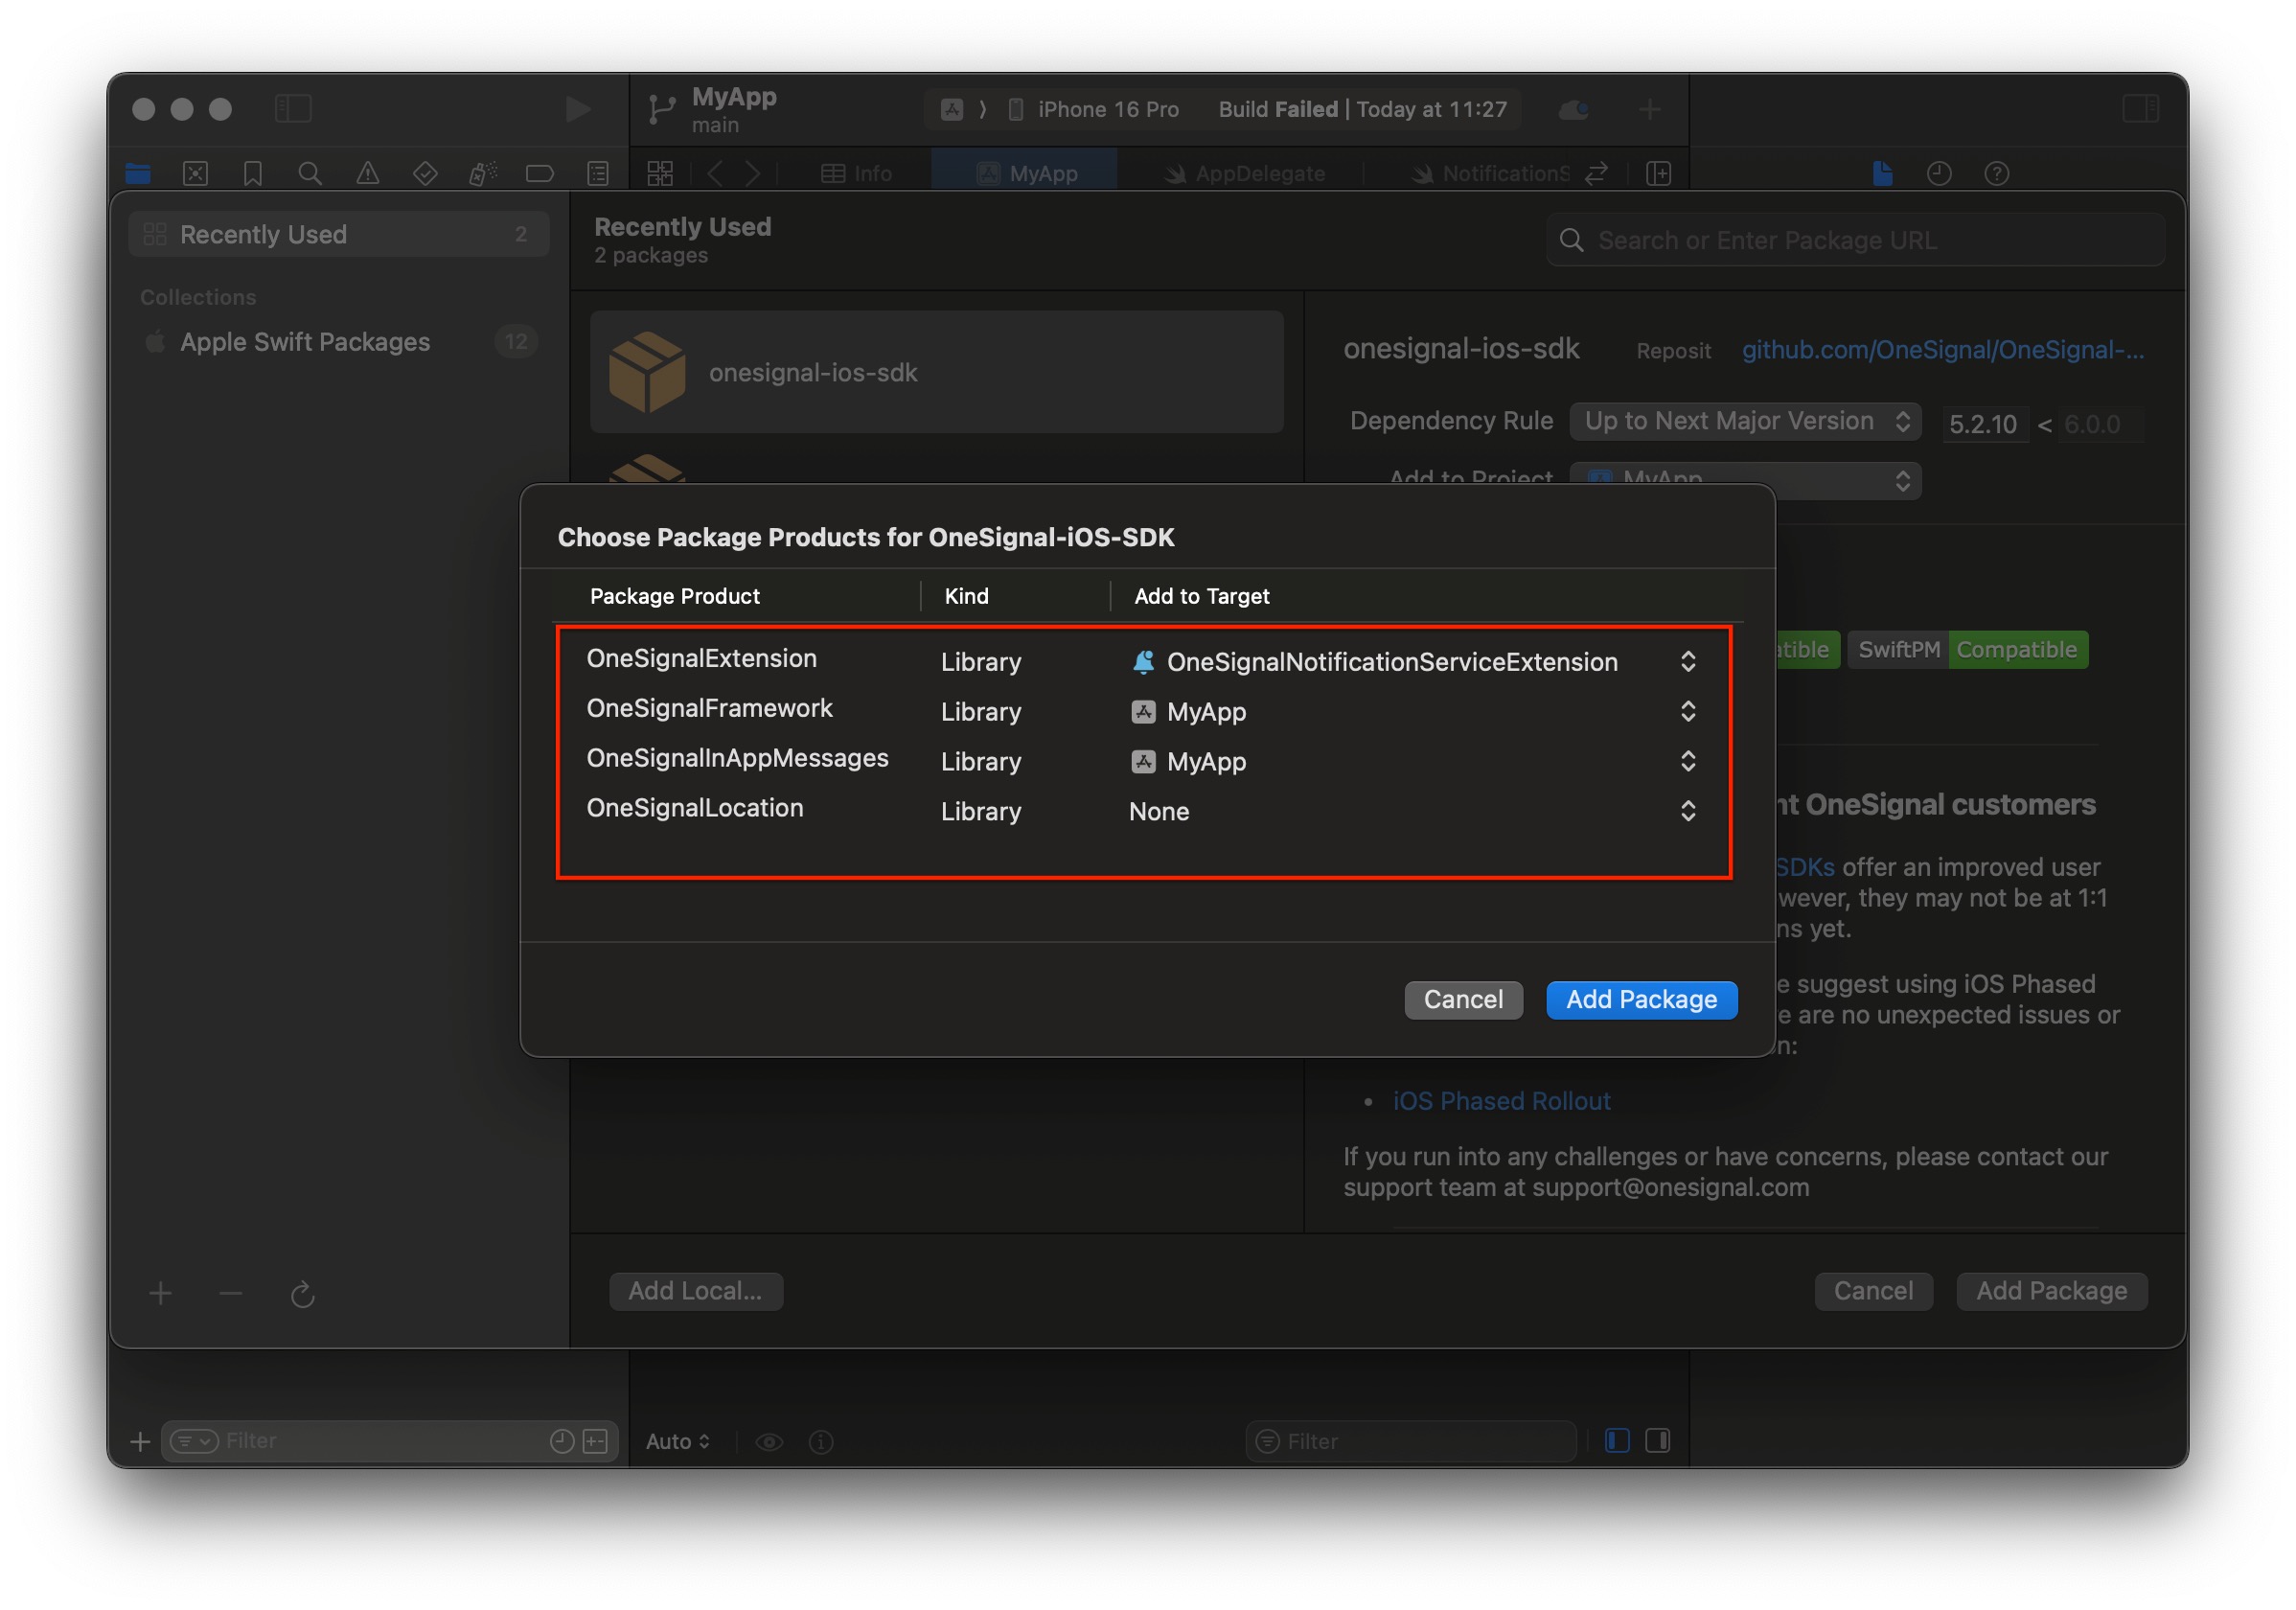Select iPhone 16 Pro run destination
The width and height of the screenshot is (2296, 1610).
[x=1094, y=109]
